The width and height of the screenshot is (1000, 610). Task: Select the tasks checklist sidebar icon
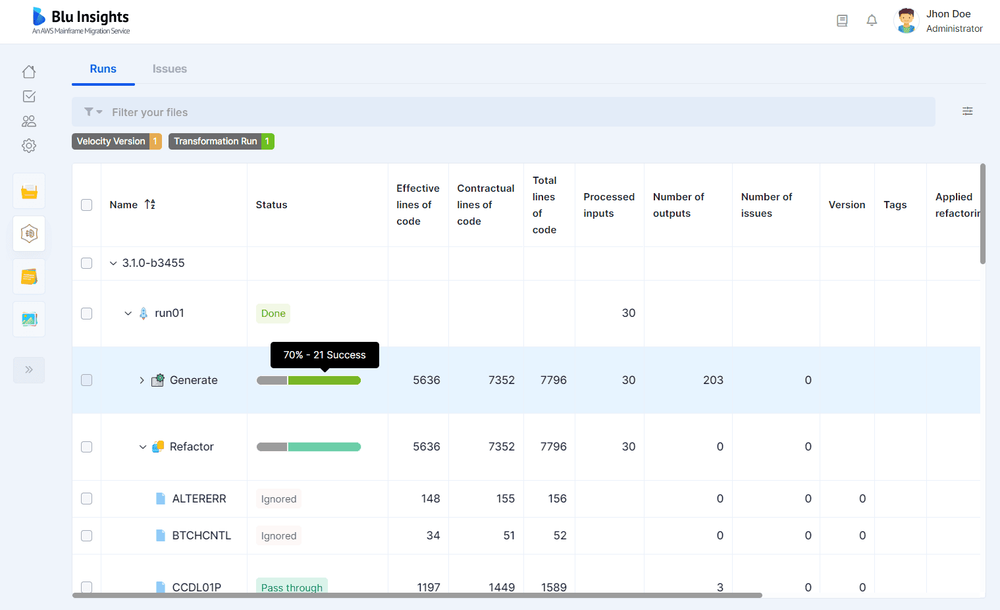point(29,96)
